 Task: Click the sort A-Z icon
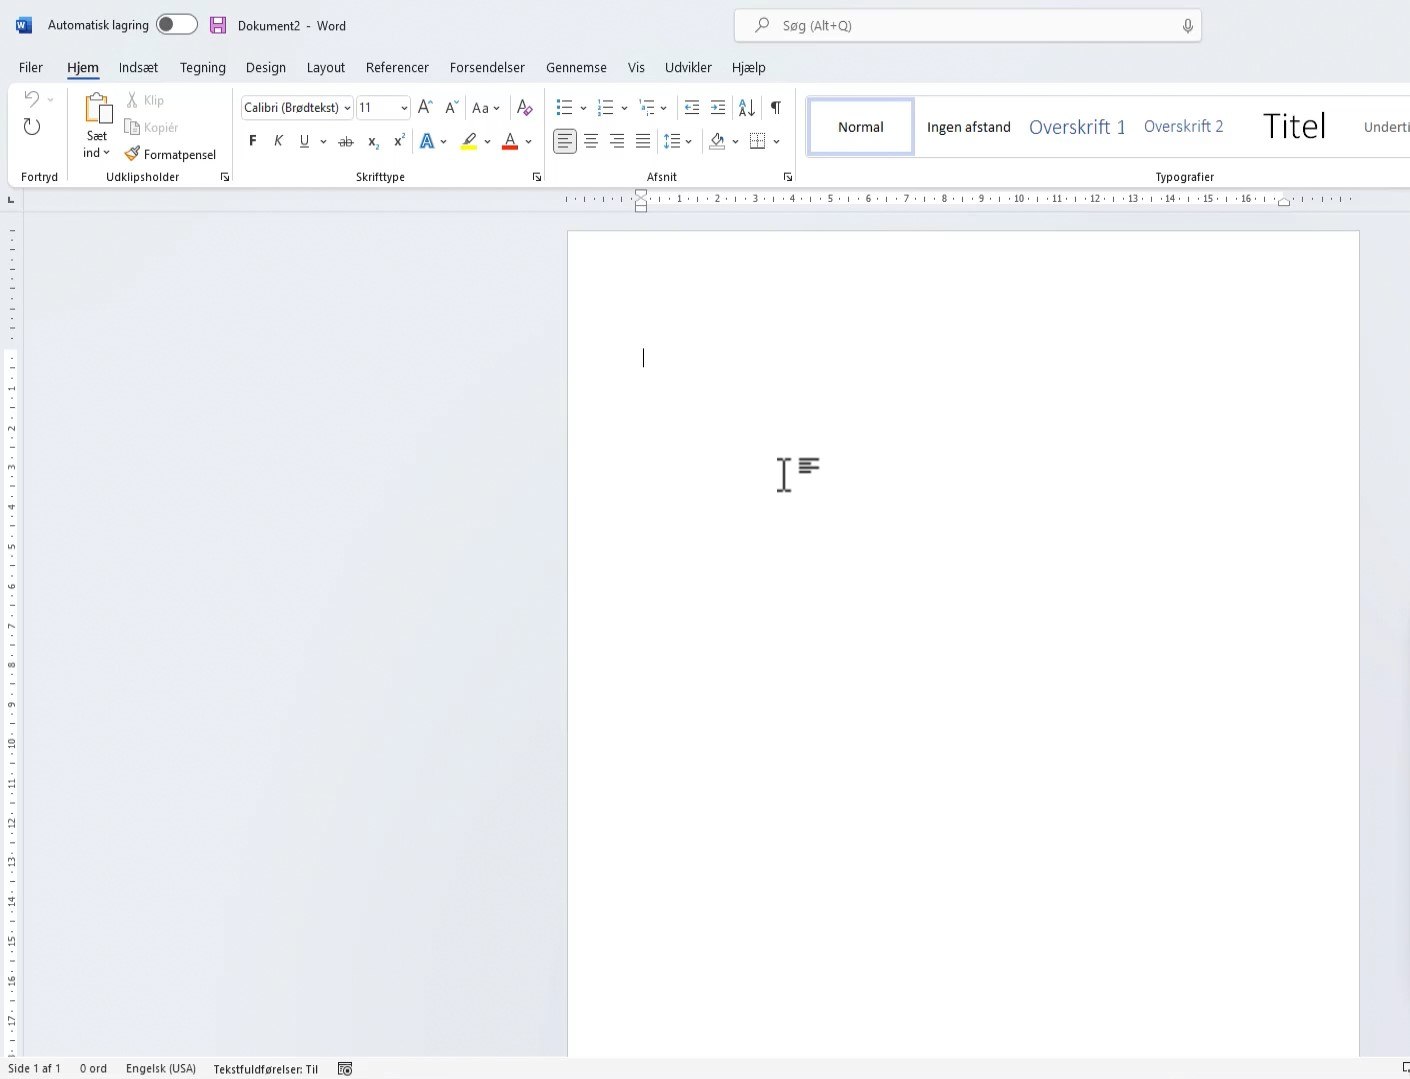(747, 107)
